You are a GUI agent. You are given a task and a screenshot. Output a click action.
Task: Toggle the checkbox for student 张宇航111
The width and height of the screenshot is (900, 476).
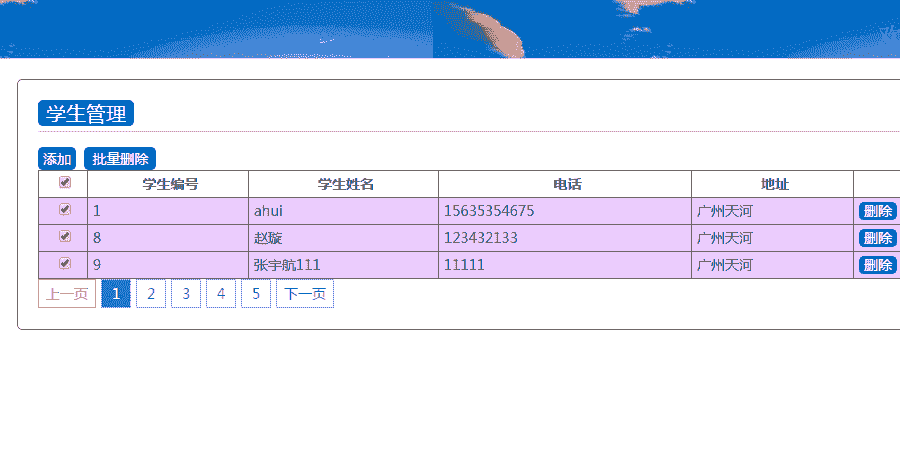pos(65,264)
